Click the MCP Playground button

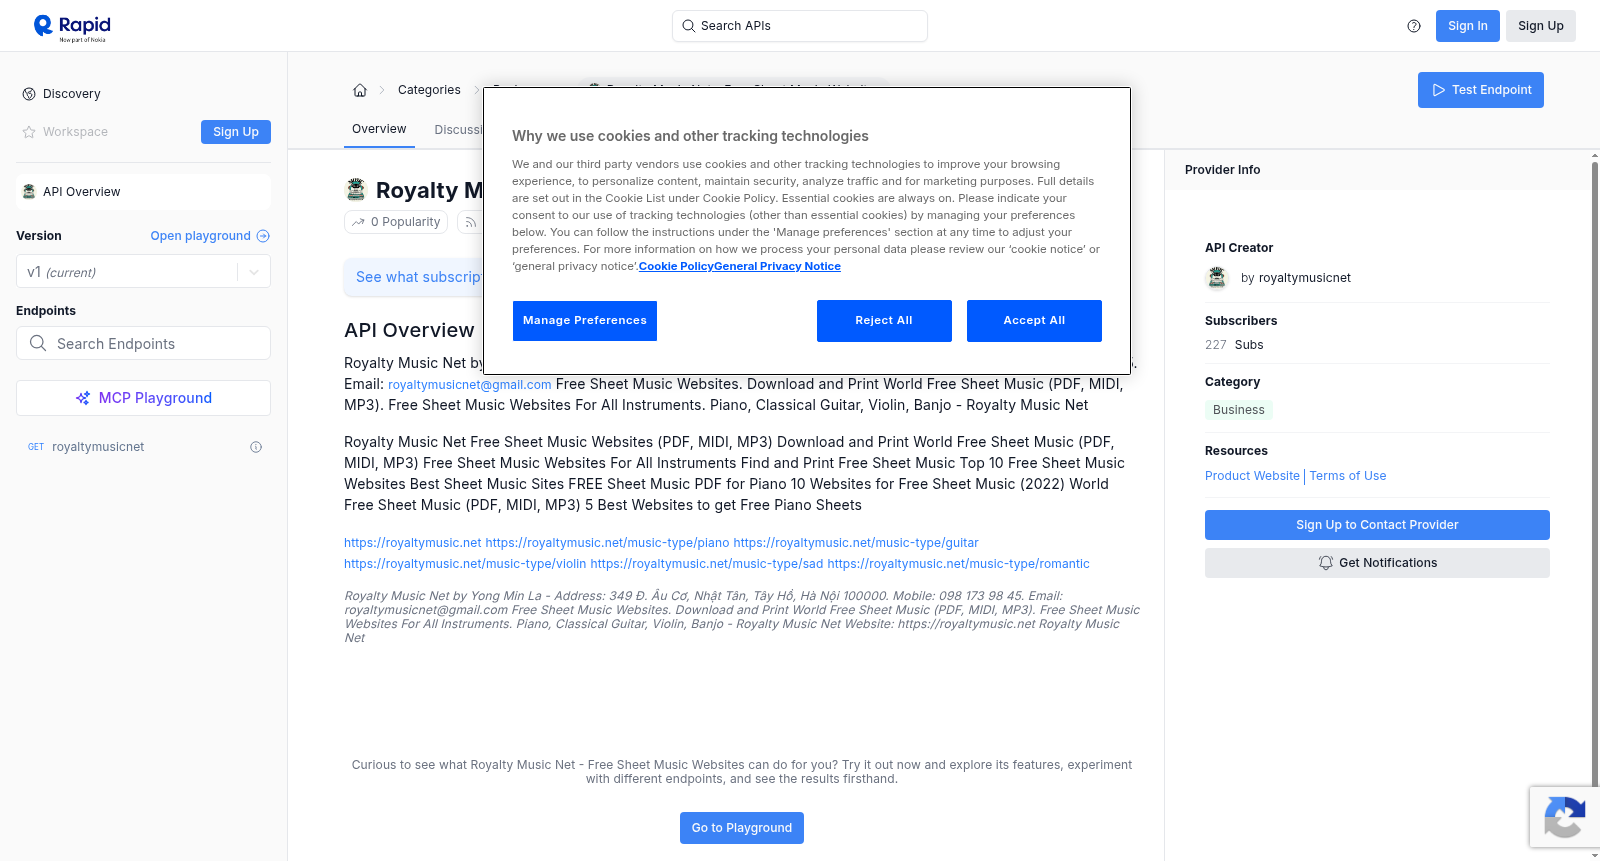(143, 398)
